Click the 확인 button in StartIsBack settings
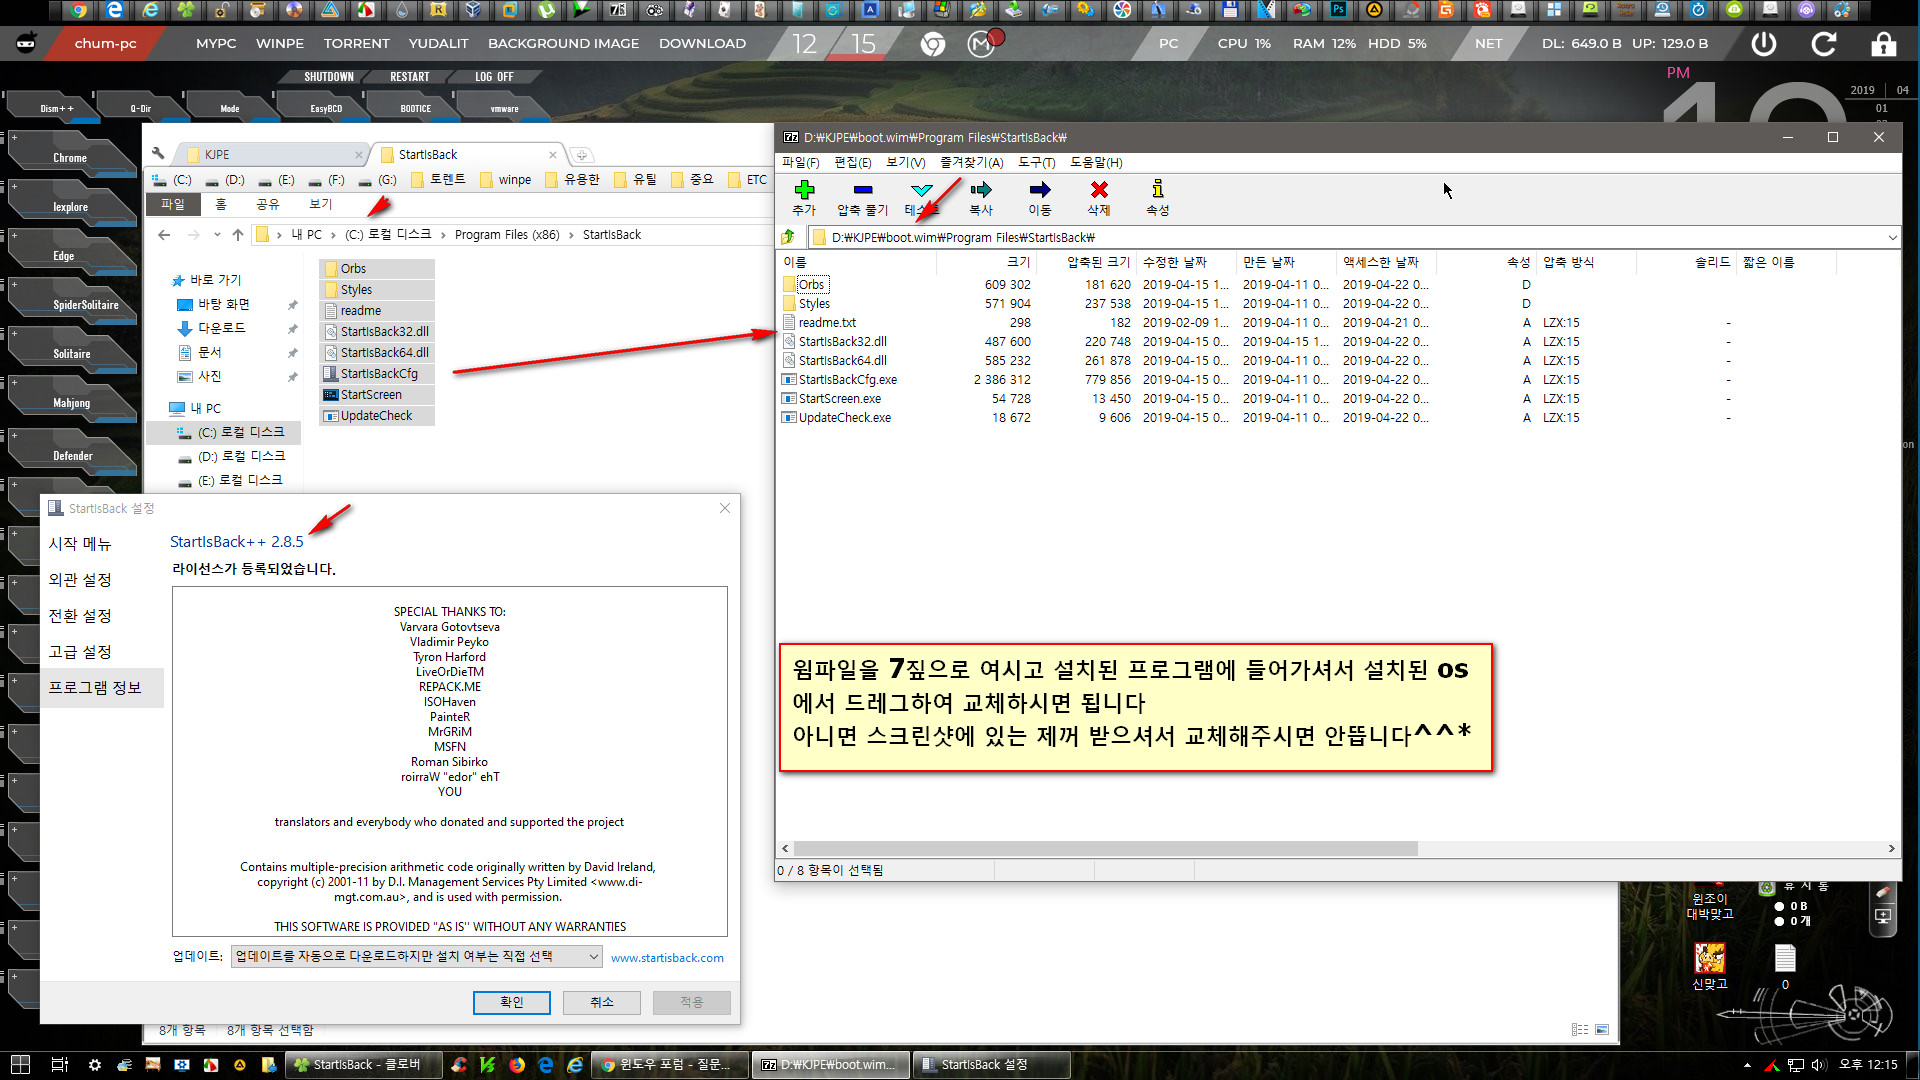1920x1080 pixels. pyautogui.click(x=510, y=1002)
